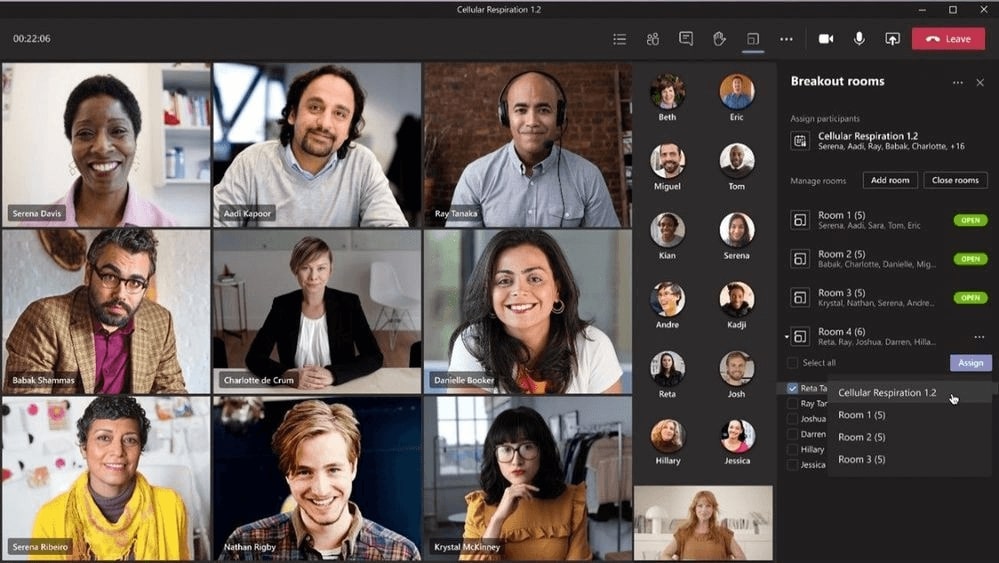Open the people icon in meeting toolbar
The height and width of the screenshot is (563, 999).
point(652,39)
